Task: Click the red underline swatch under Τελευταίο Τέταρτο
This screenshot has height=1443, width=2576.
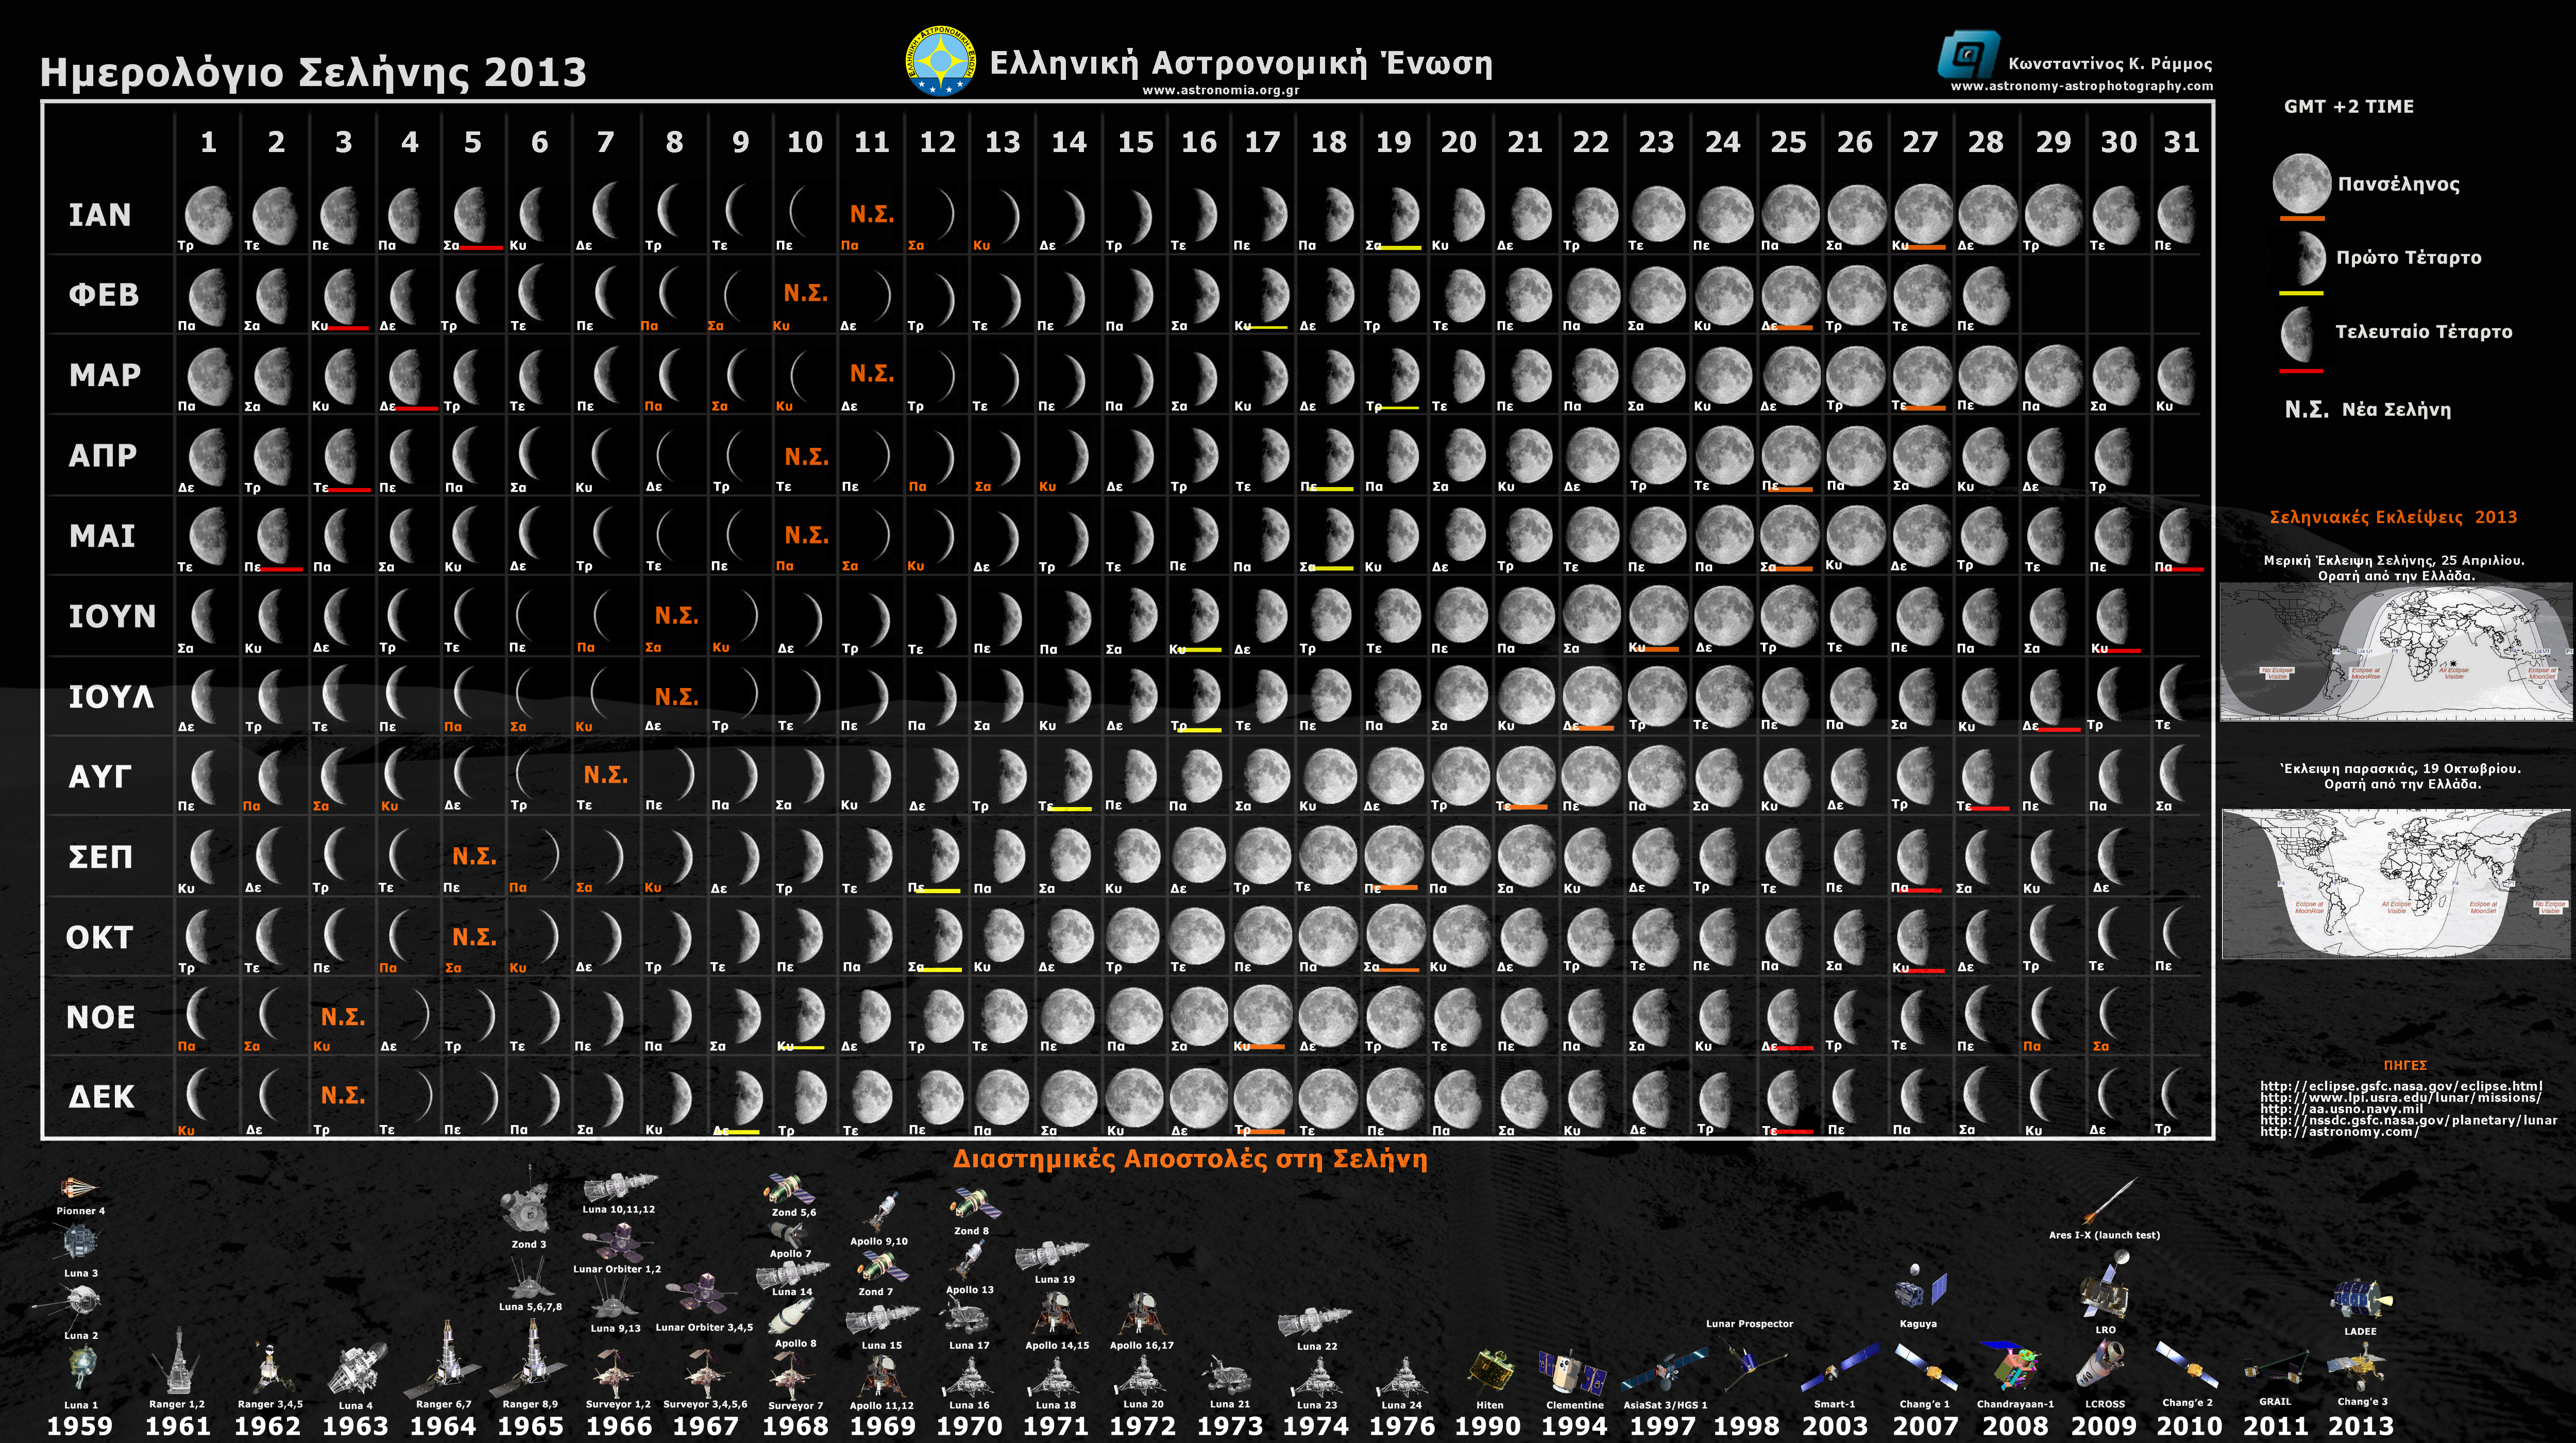Action: click(x=2301, y=371)
